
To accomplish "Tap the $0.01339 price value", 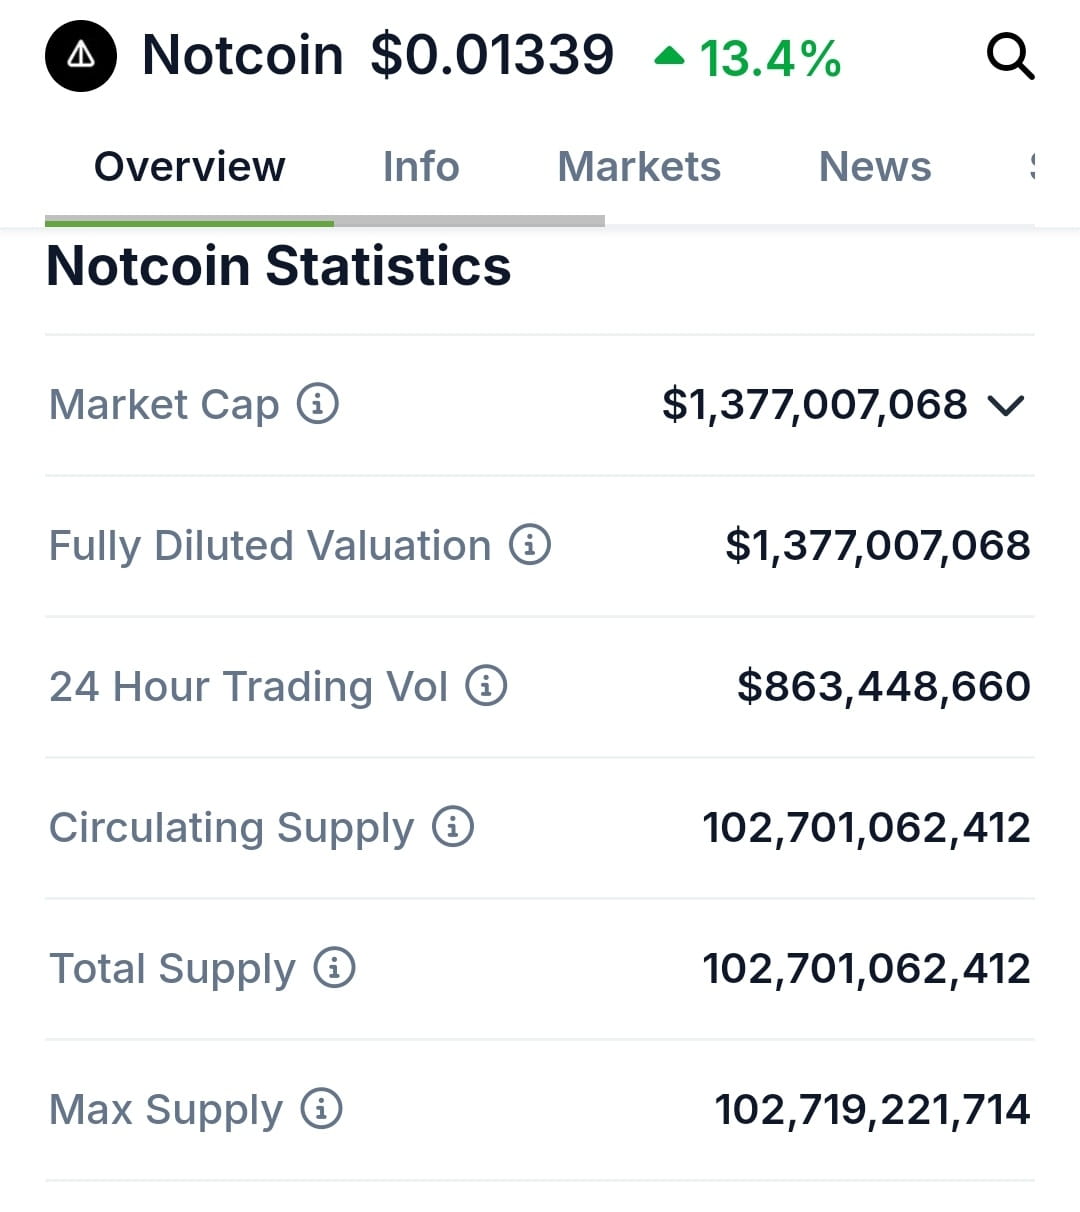I will pos(492,55).
